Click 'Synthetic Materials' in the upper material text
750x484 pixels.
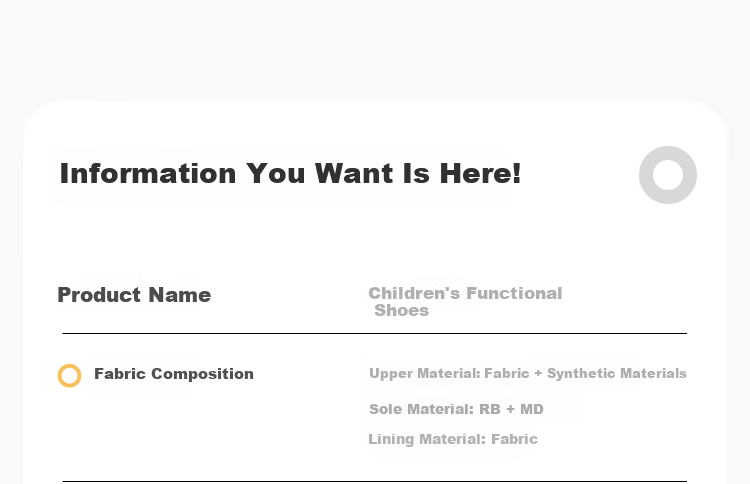click(x=617, y=373)
